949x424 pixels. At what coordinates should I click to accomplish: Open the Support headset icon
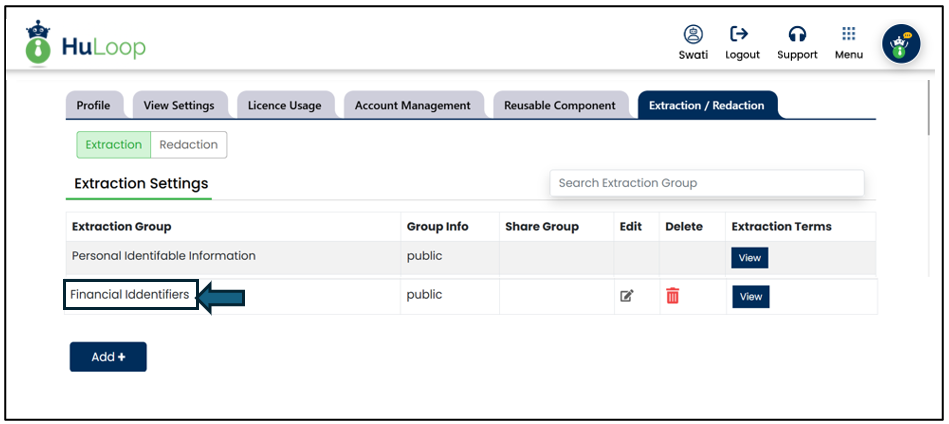click(797, 34)
